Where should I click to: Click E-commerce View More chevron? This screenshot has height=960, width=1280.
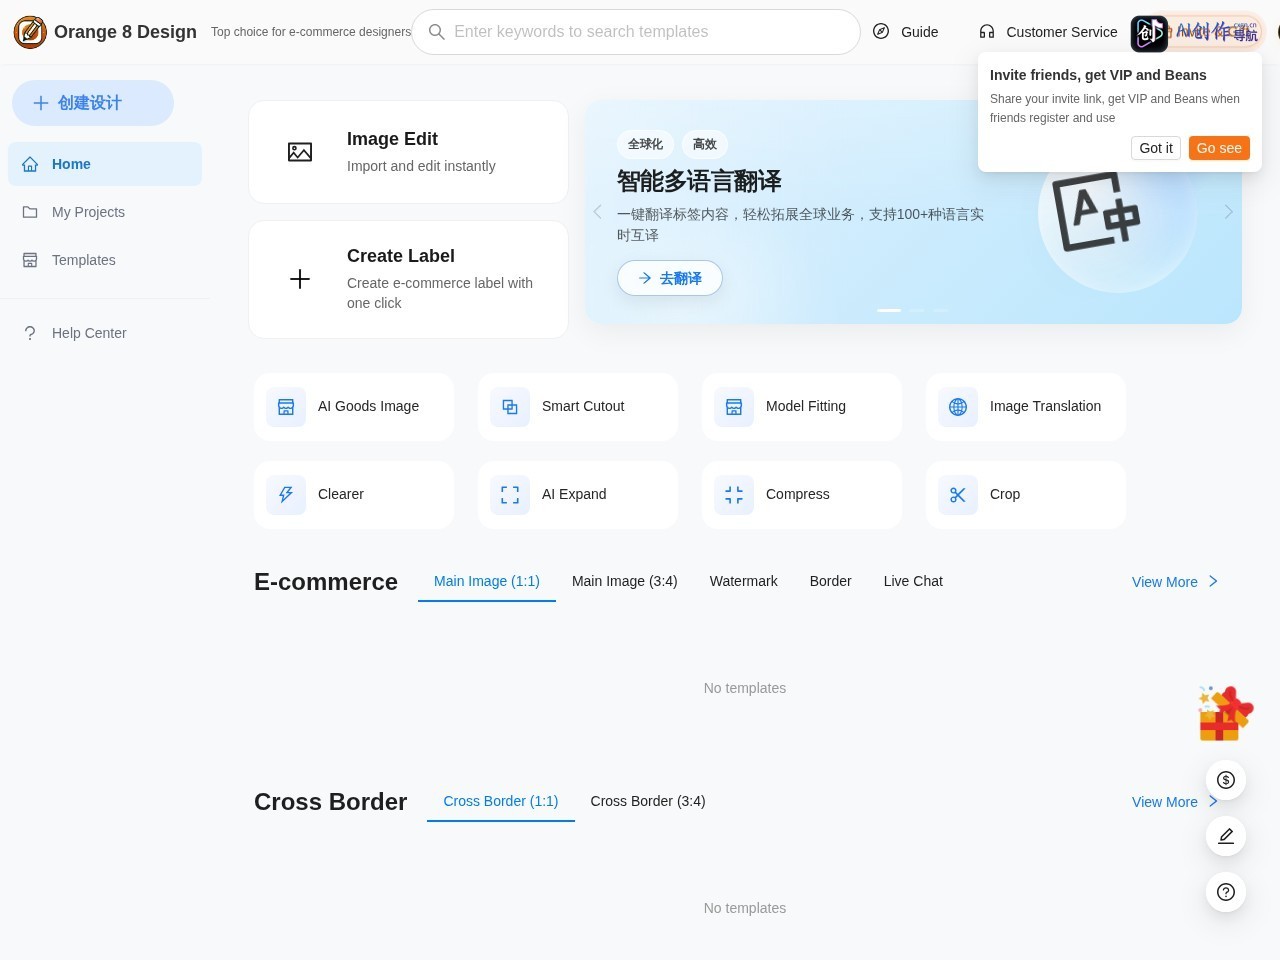click(1213, 581)
